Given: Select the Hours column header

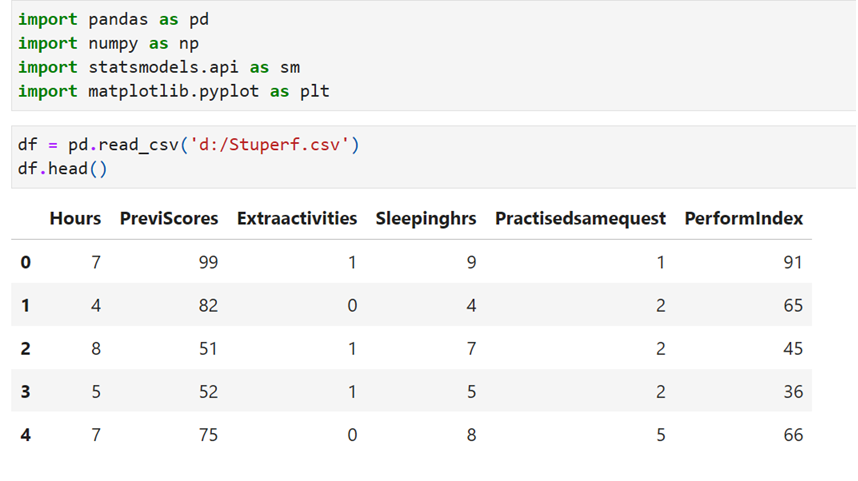Looking at the screenshot, I should pyautogui.click(x=75, y=218).
